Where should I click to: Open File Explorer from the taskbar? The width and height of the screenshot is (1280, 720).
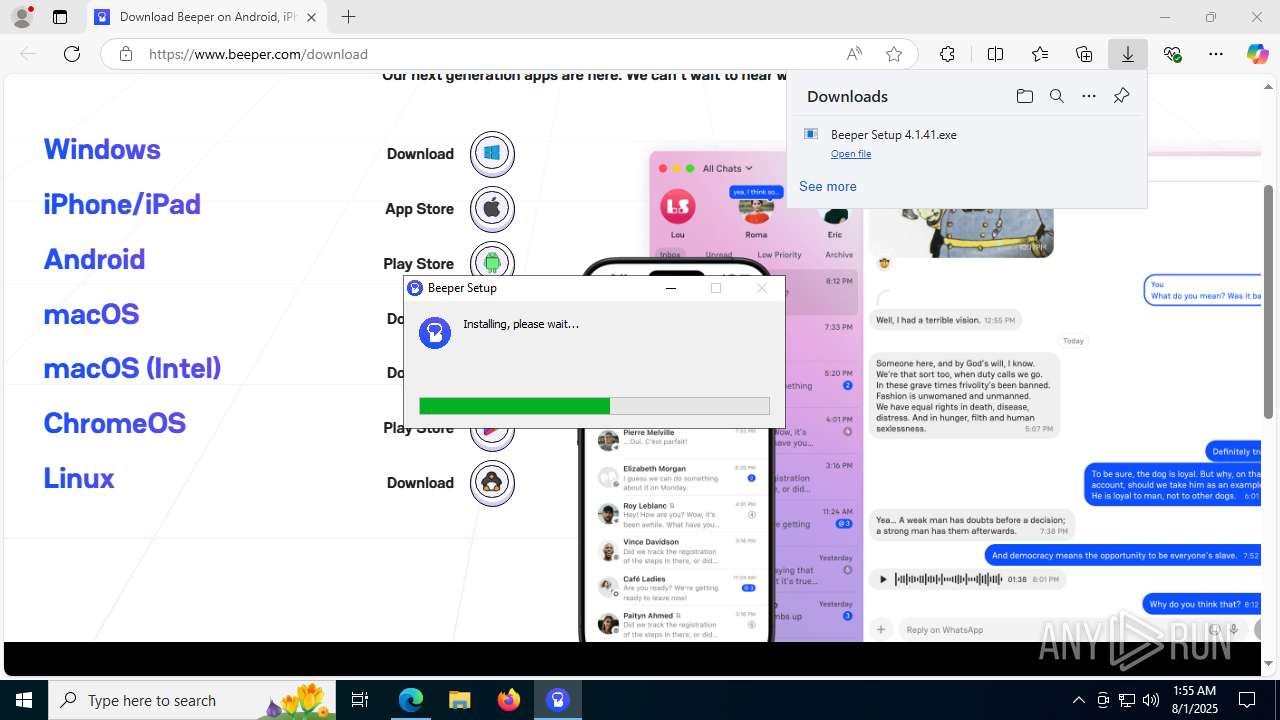[459, 700]
